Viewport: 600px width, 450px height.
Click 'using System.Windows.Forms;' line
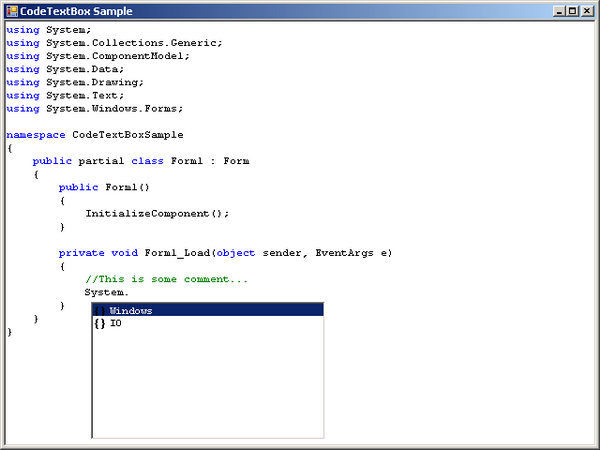tap(95, 109)
